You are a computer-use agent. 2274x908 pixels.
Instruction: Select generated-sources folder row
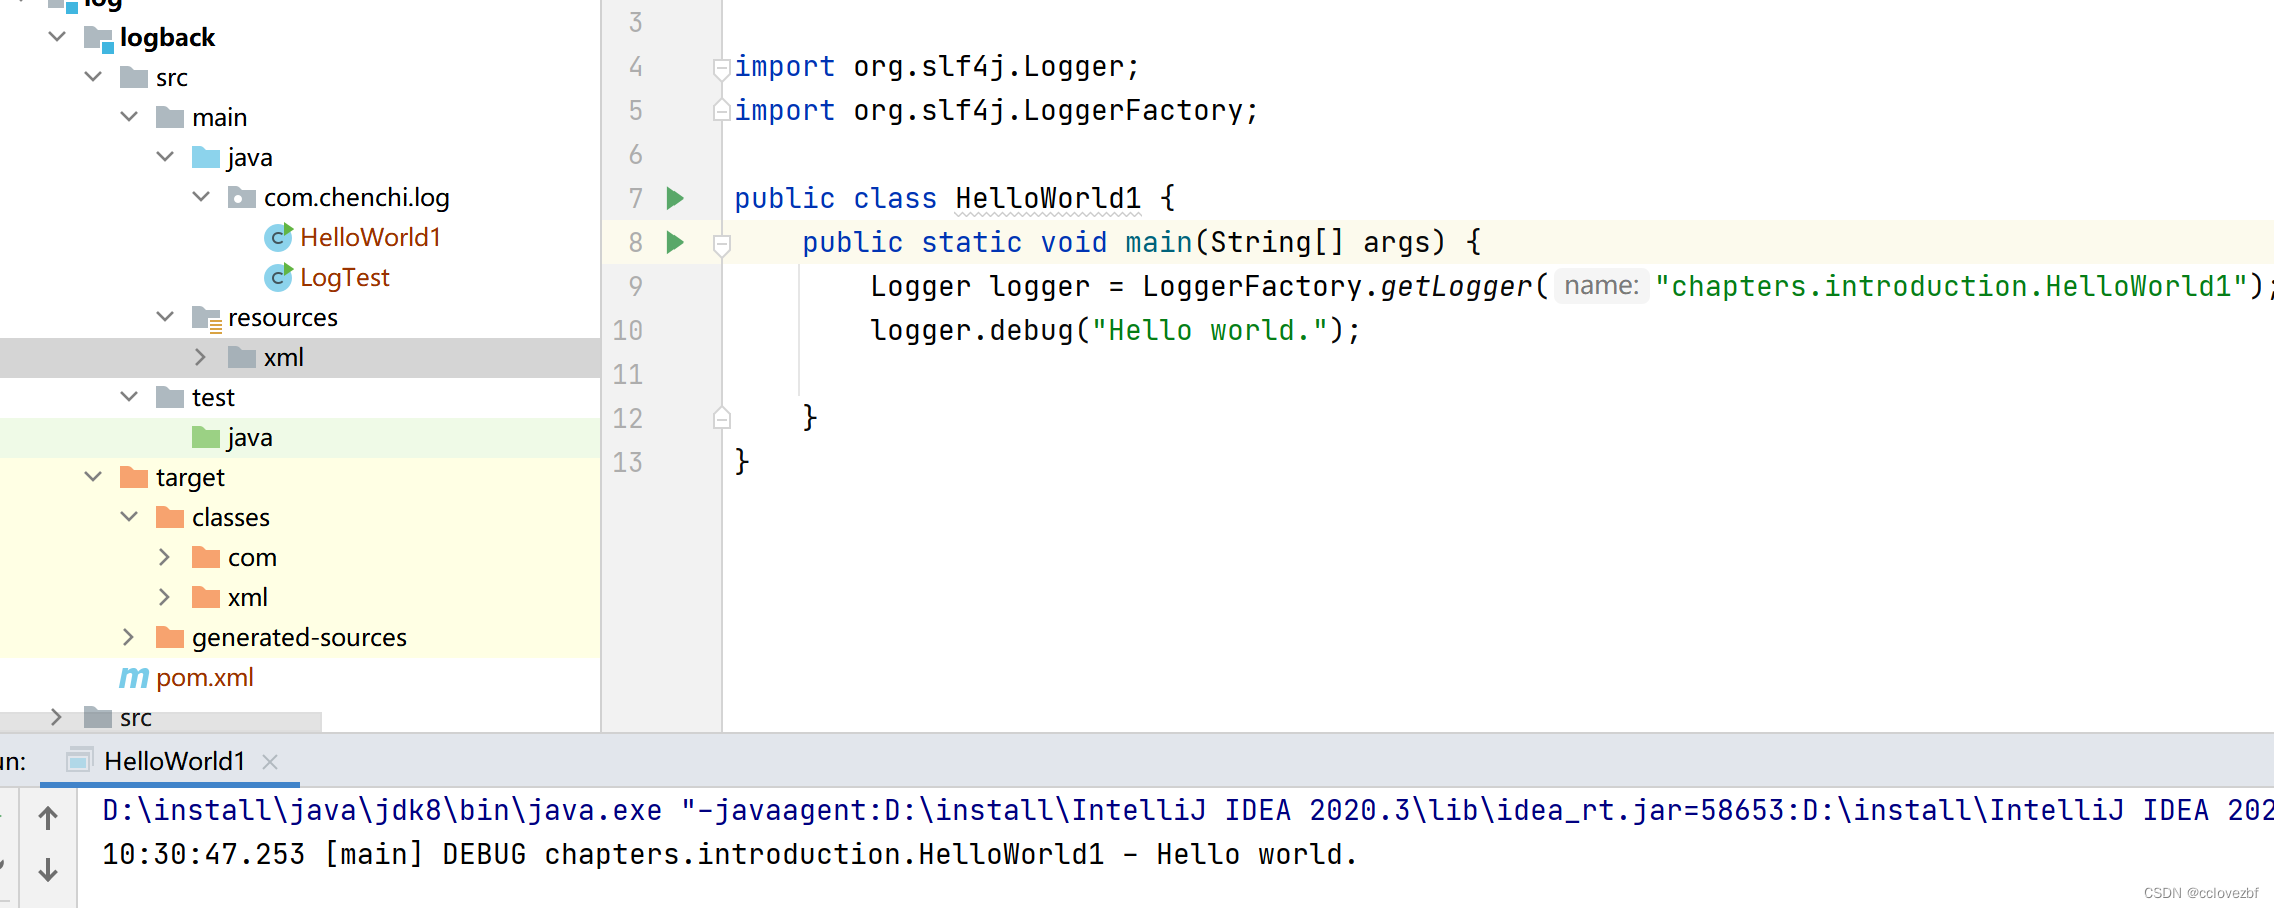[300, 637]
